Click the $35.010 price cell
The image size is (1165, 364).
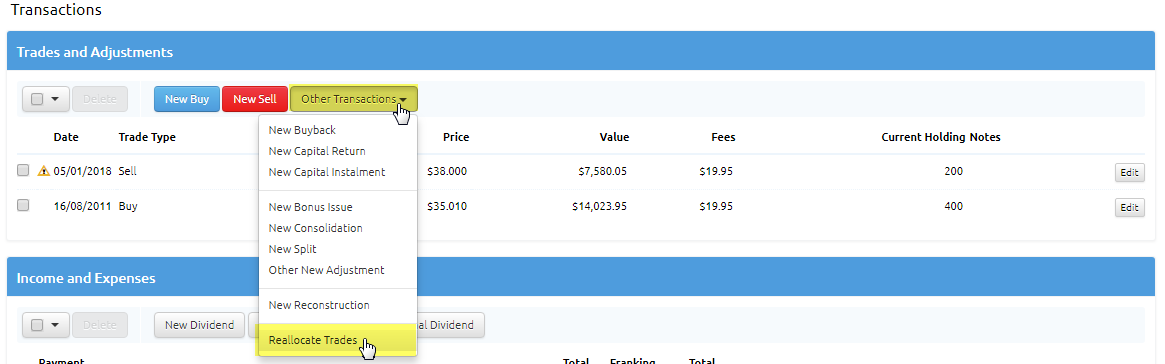tap(447, 206)
